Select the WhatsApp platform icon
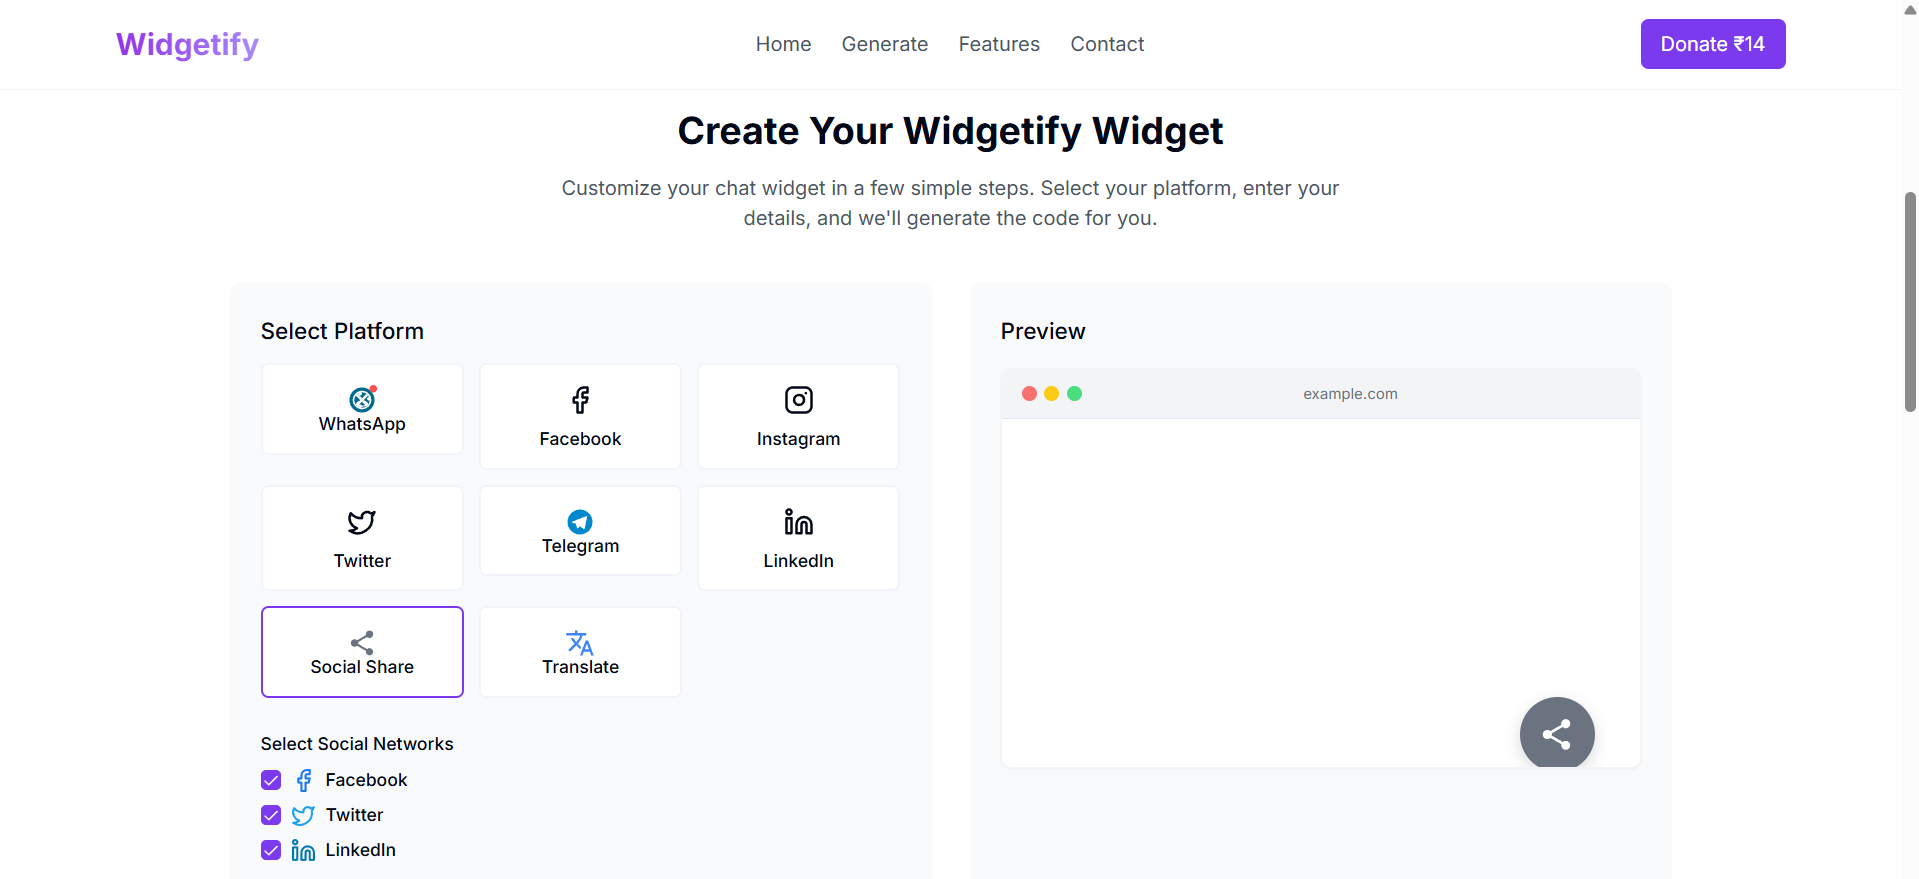 361,400
